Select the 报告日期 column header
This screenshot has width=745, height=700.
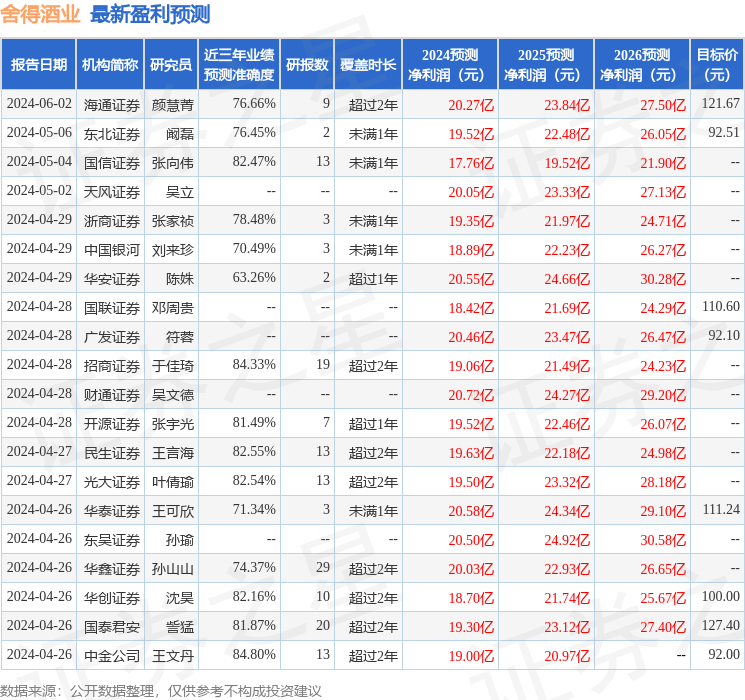(x=39, y=65)
